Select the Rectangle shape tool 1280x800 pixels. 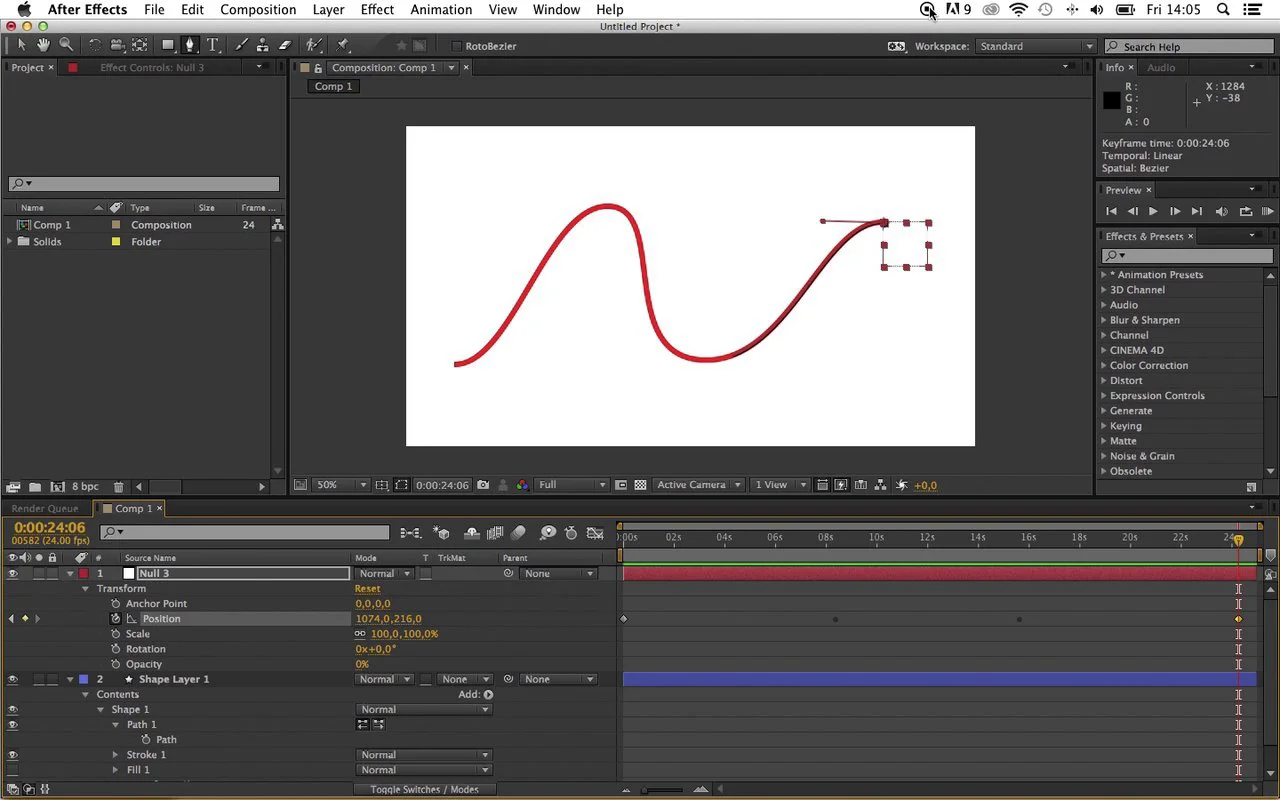click(x=167, y=45)
